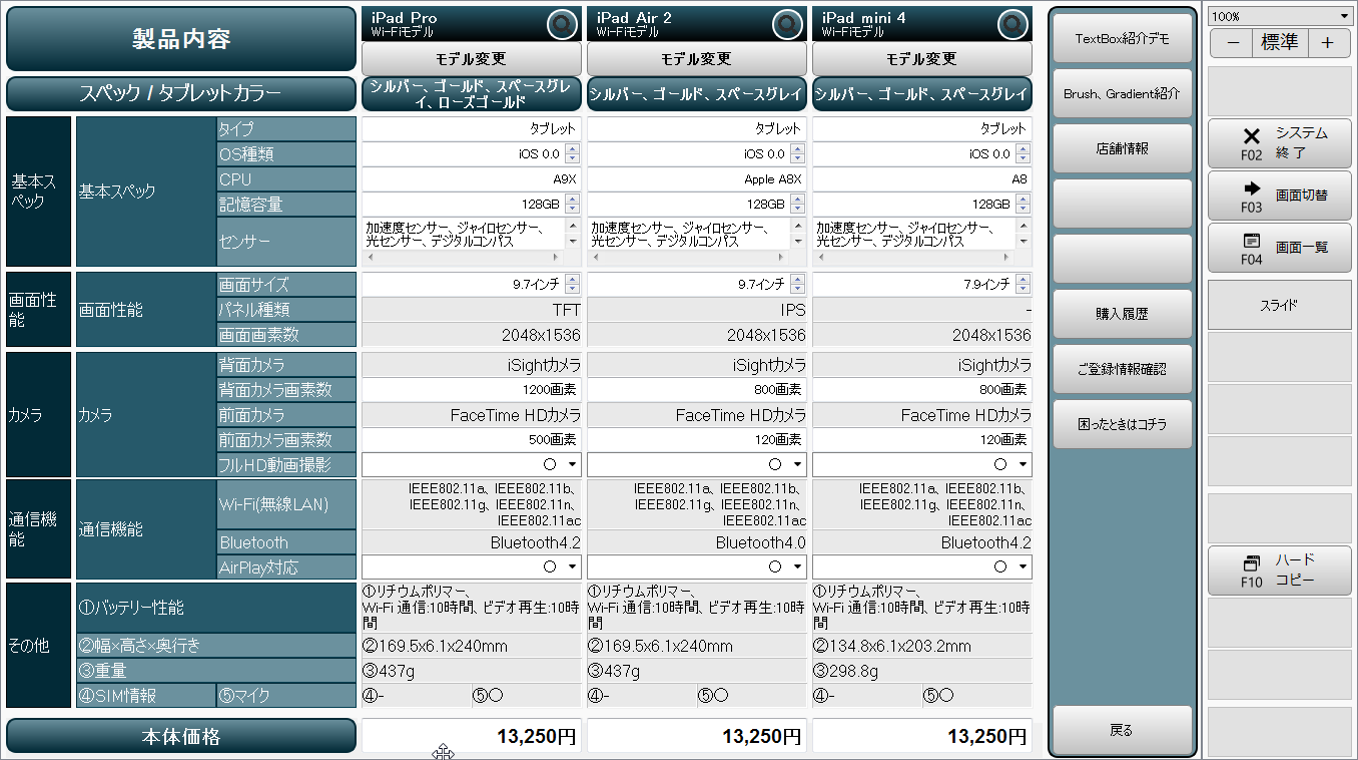Viewport: 1358px width, 760px height.
Task: Click 背面カメラ画素数 field showing 1200画素
Action: 471,390
